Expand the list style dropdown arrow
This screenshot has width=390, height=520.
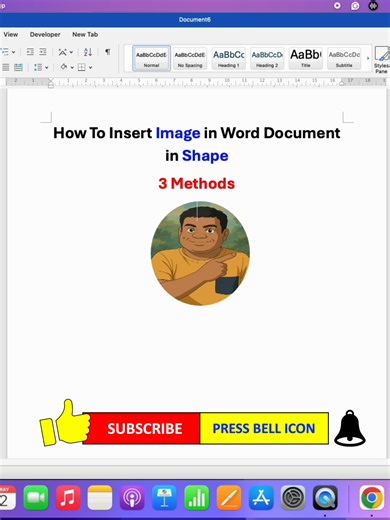tap(13, 52)
